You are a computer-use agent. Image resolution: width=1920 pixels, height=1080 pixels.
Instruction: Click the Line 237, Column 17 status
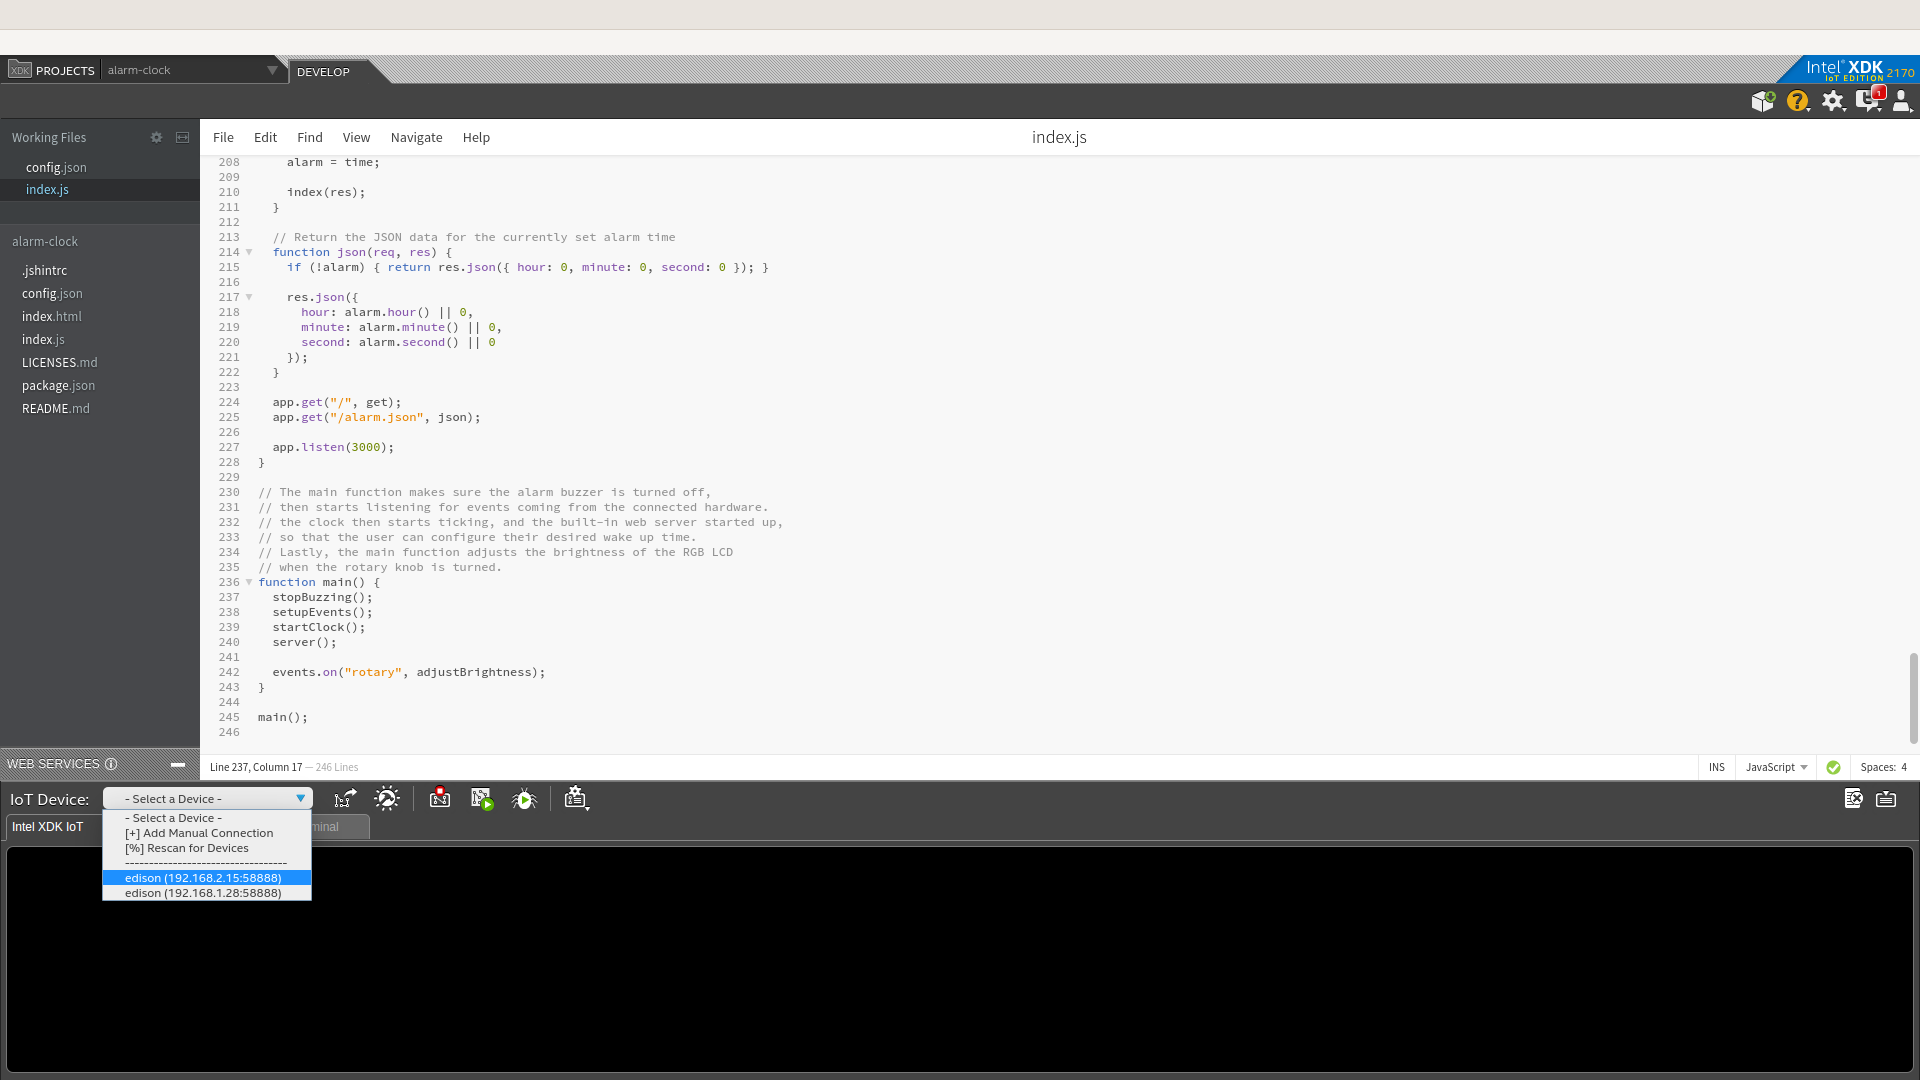point(256,767)
